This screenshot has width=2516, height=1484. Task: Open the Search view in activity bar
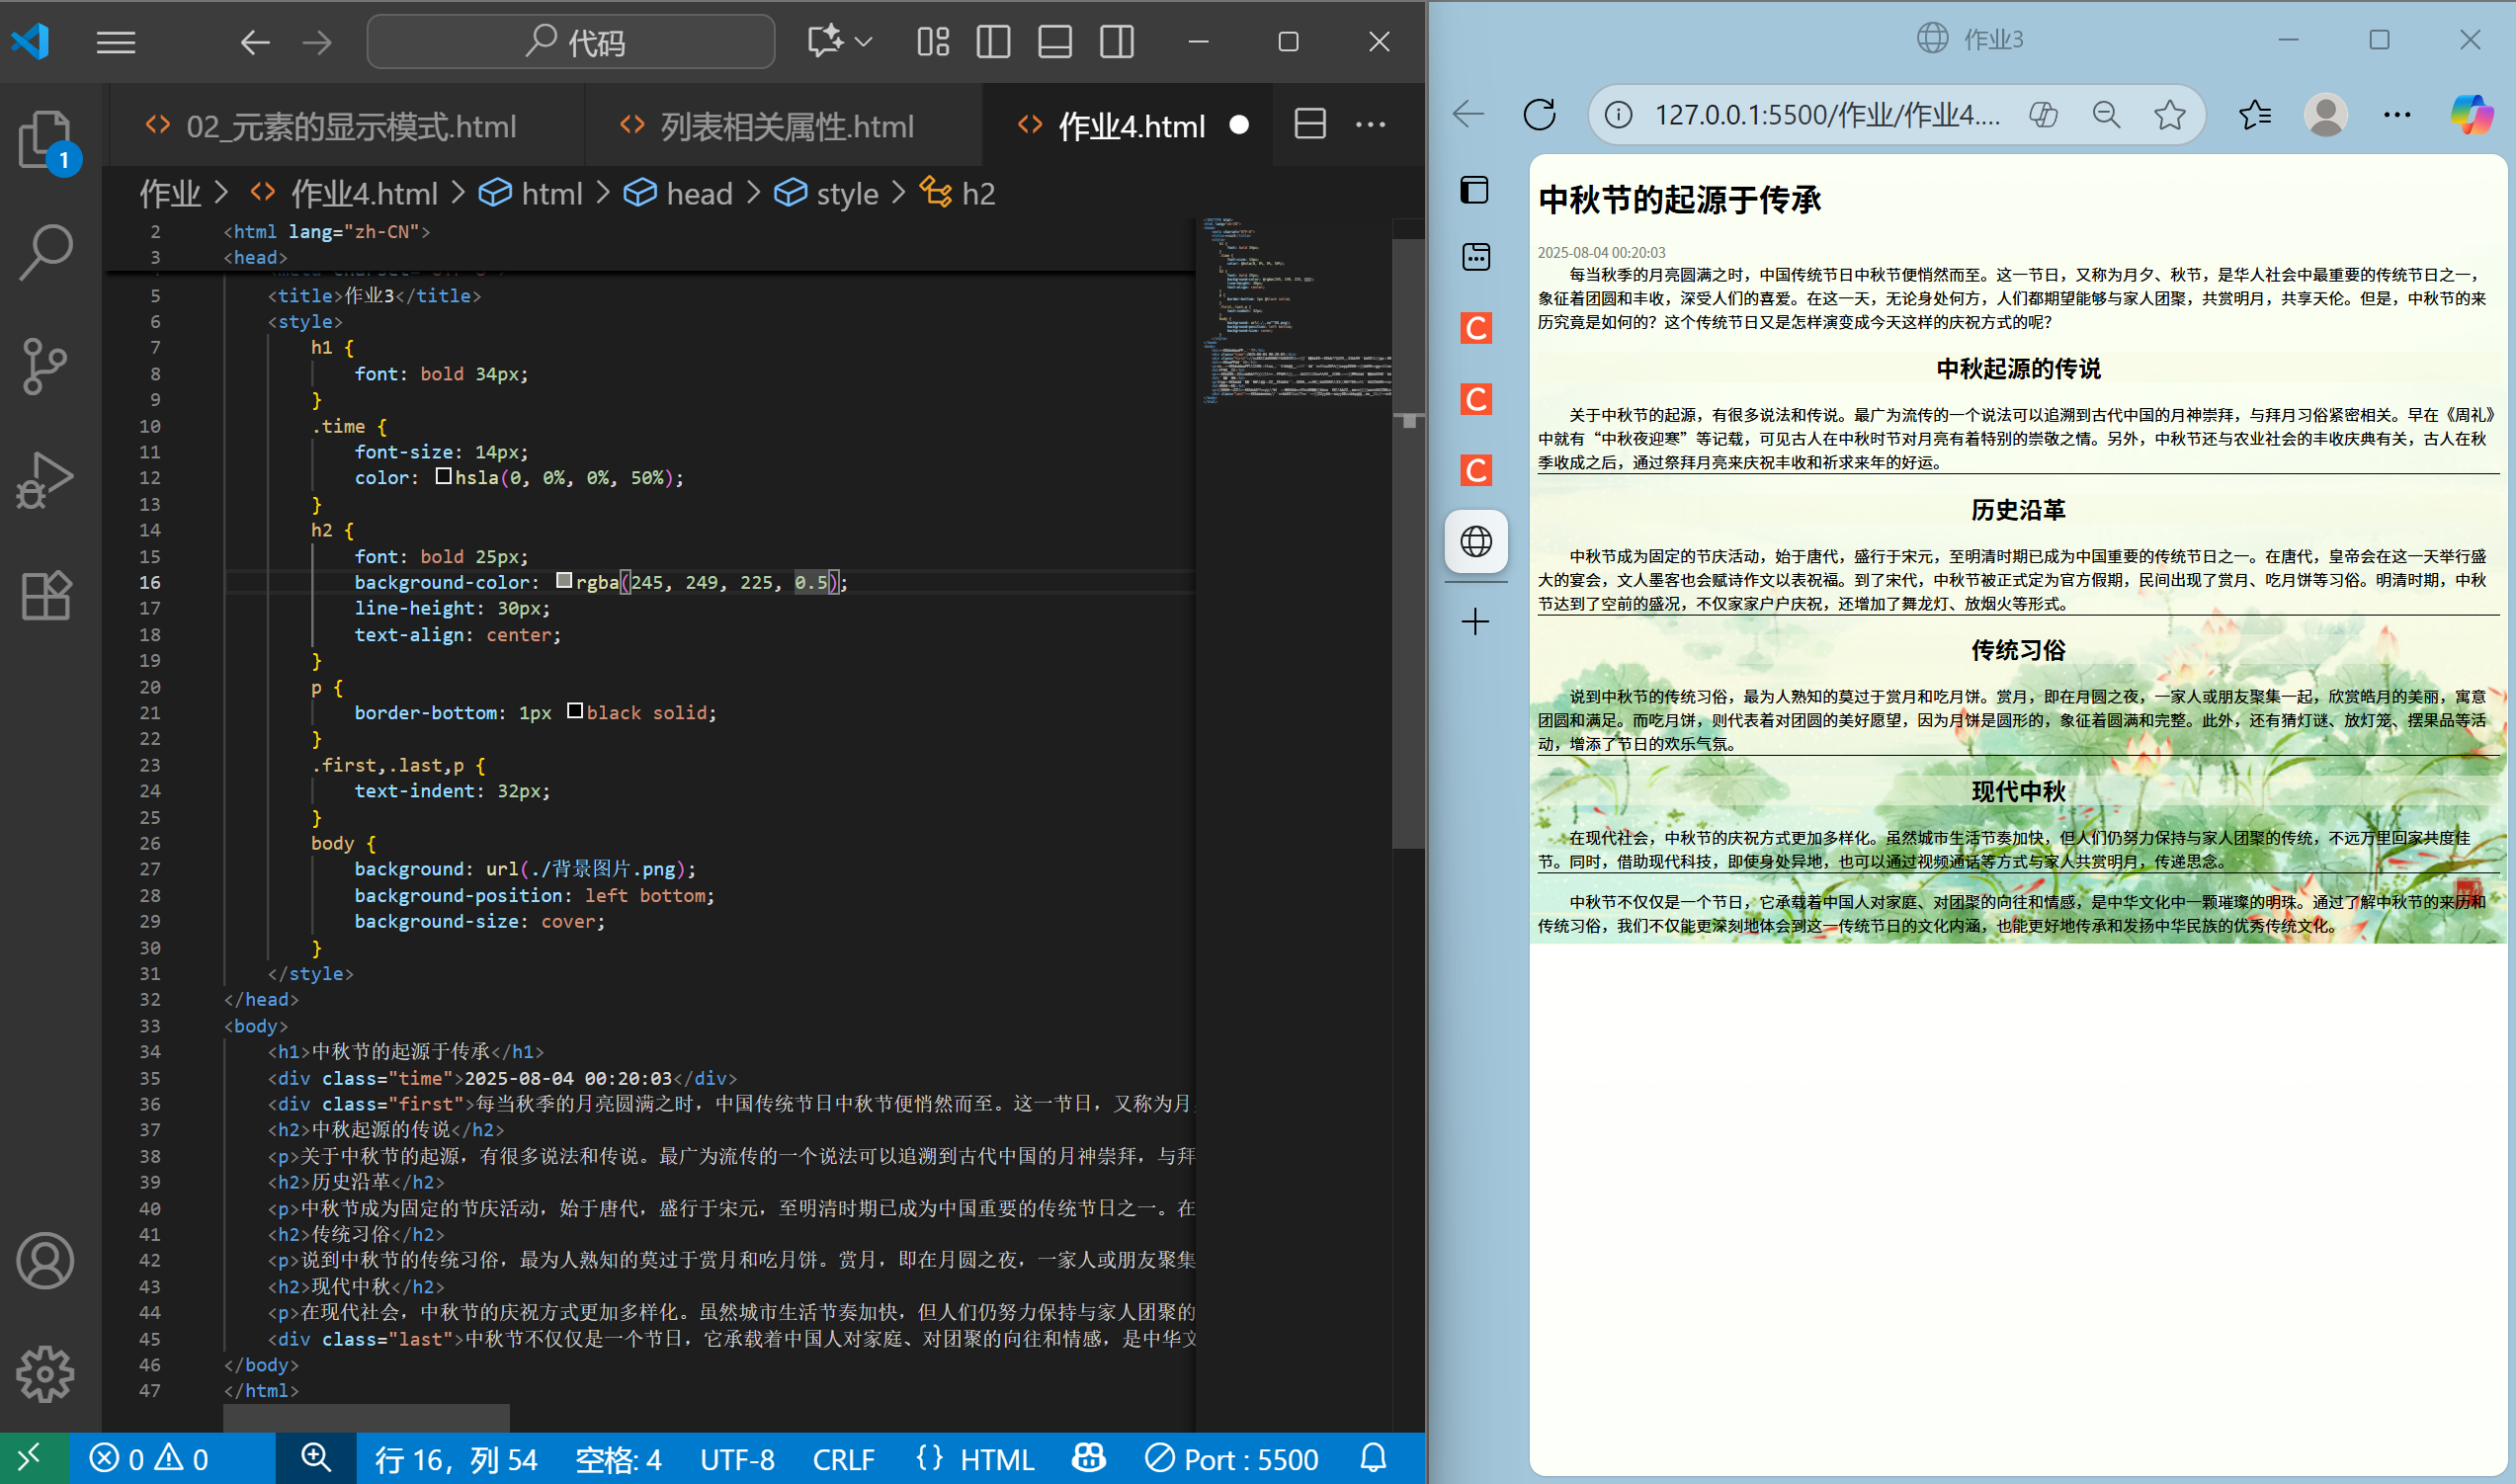click(45, 251)
